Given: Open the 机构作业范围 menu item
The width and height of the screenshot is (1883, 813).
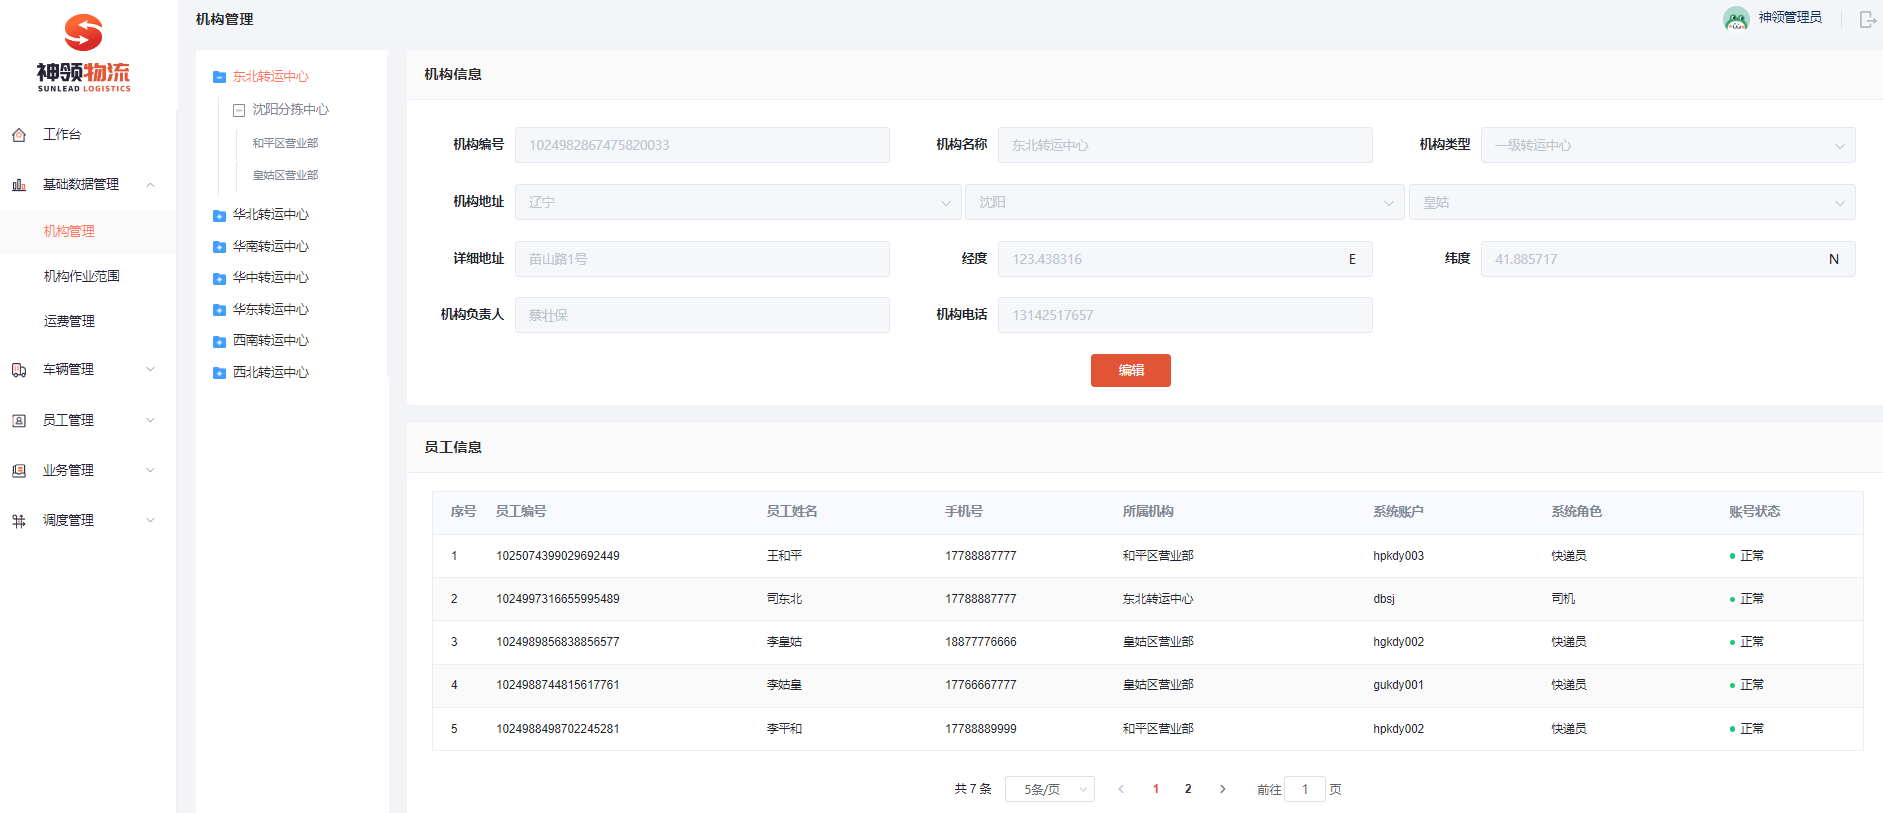Looking at the screenshot, I should [82, 276].
